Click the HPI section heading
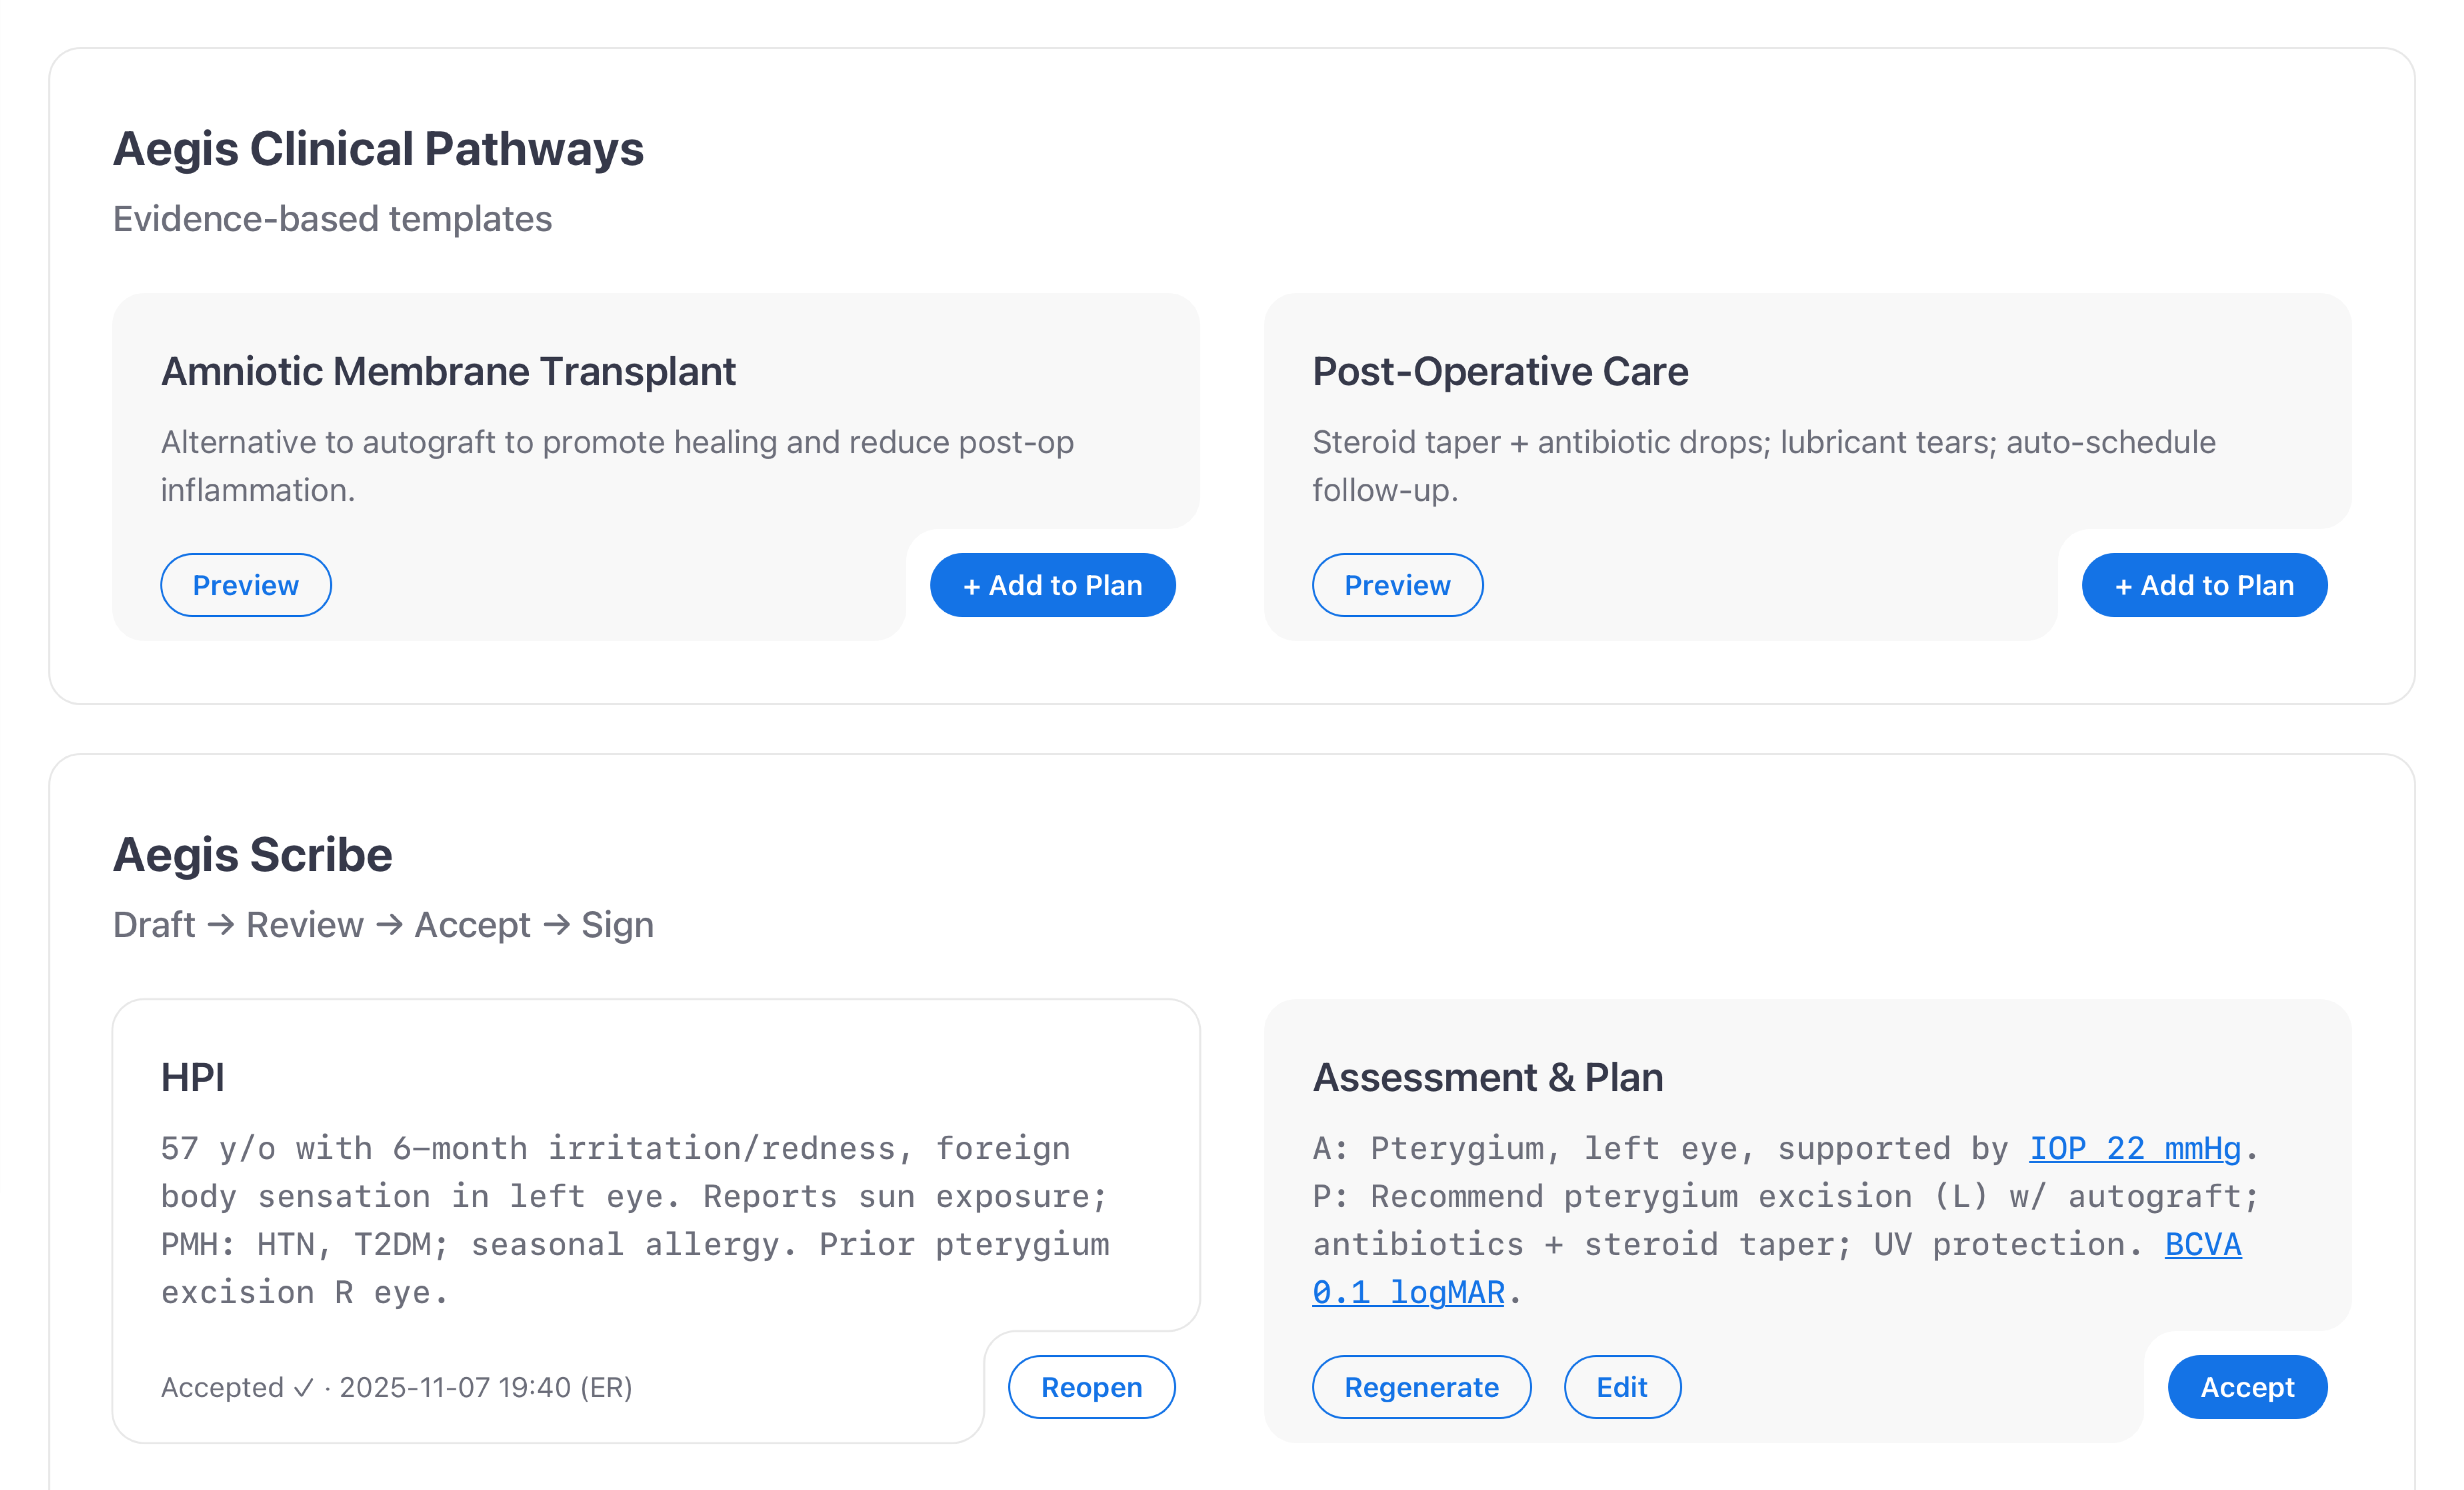This screenshot has height=1490, width=2464. 192,1078
